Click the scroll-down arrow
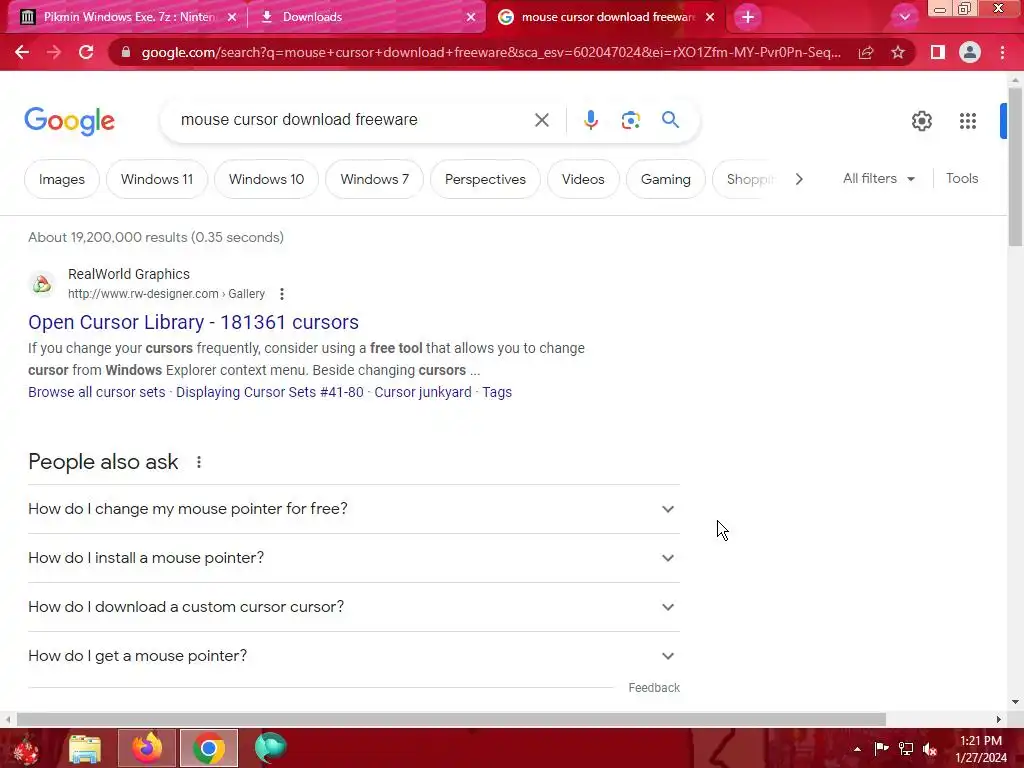 coord(1015,702)
